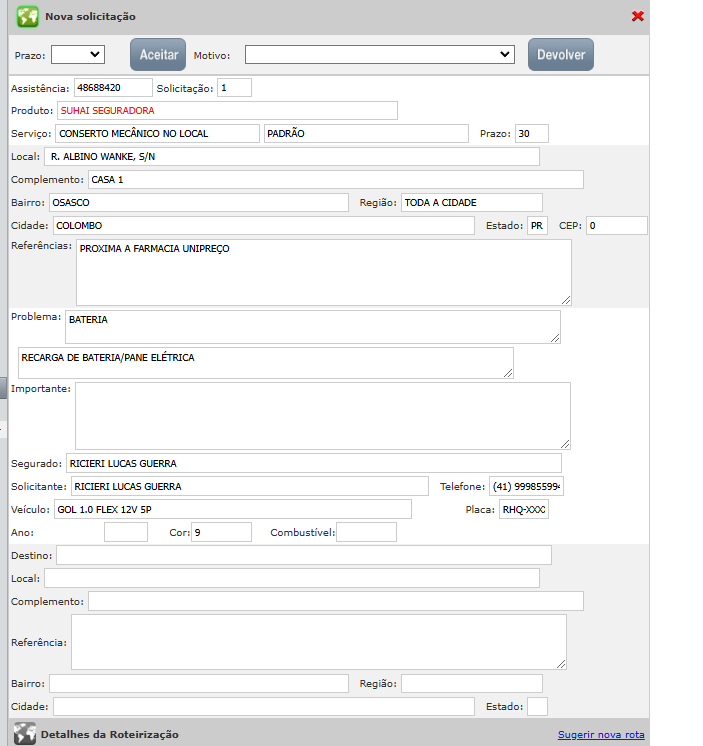Click the Cor field showing 9

[221, 532]
